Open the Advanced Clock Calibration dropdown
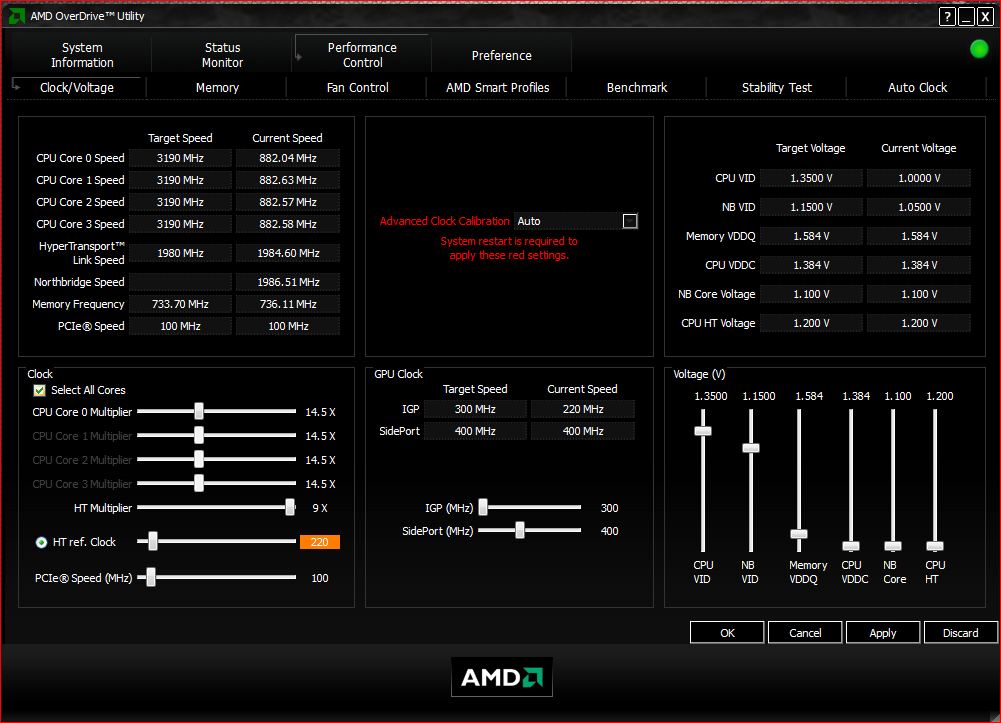This screenshot has width=1001, height=723. pos(629,221)
